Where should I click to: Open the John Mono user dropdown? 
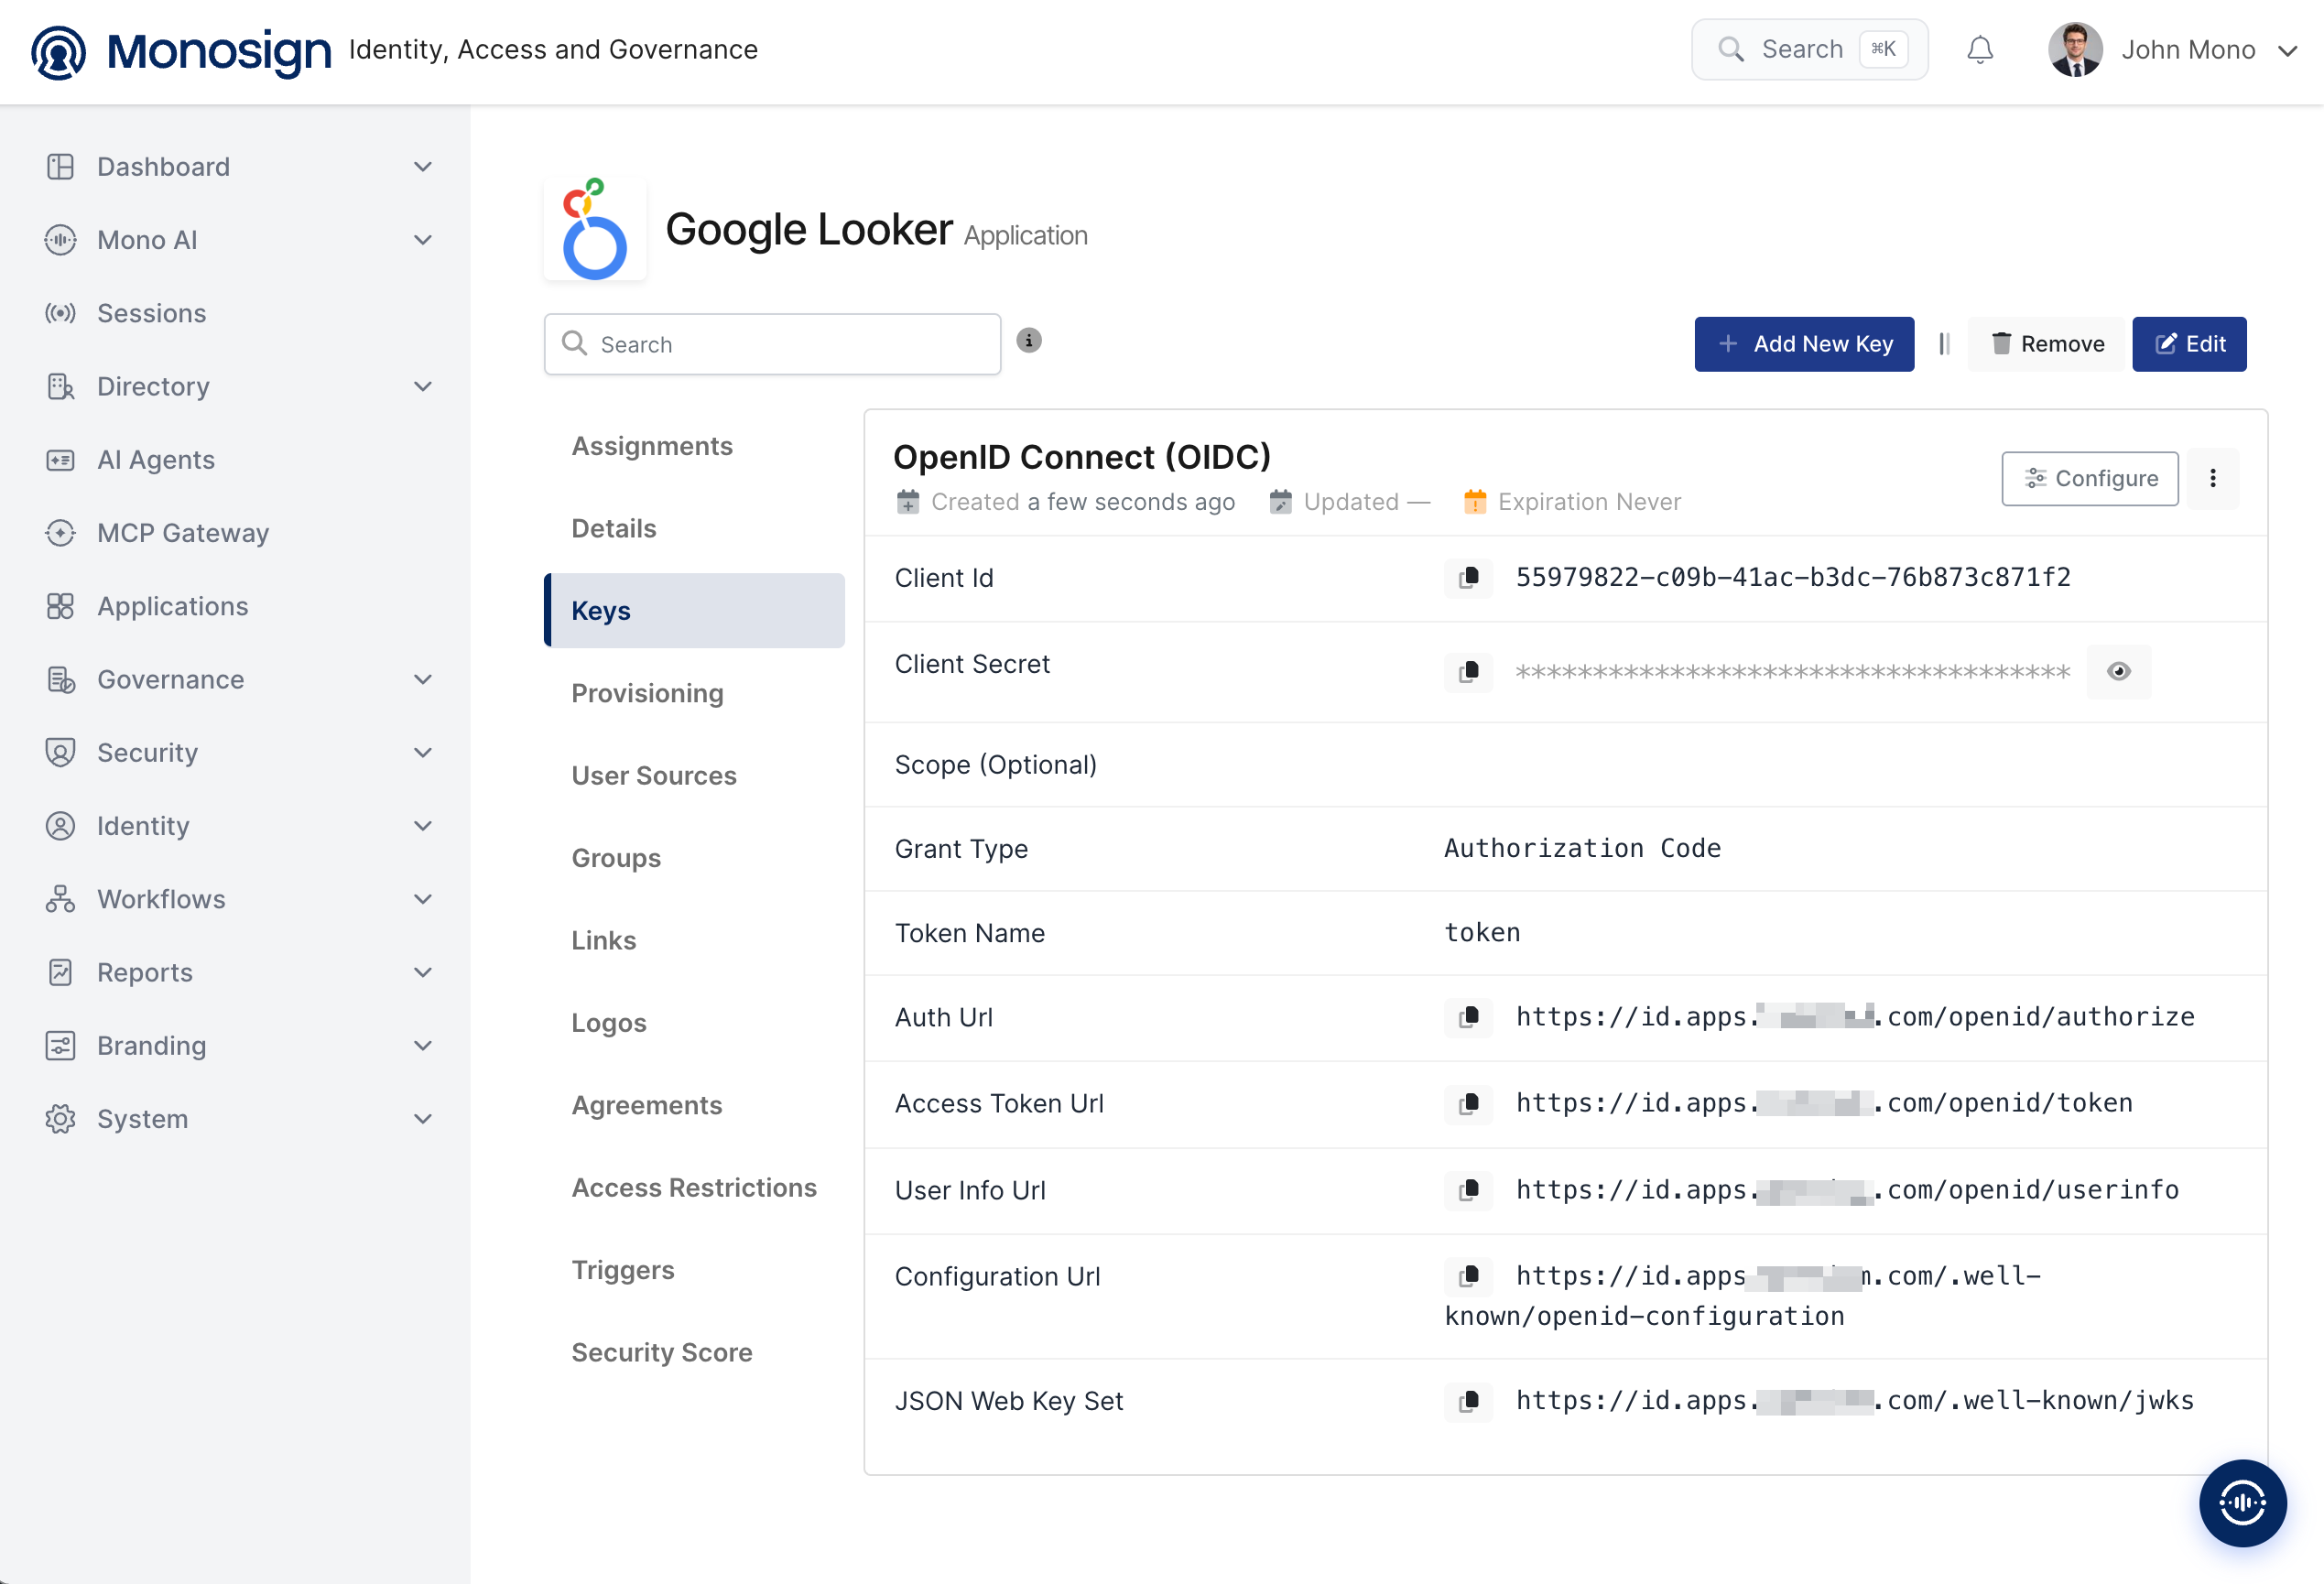click(2173, 50)
